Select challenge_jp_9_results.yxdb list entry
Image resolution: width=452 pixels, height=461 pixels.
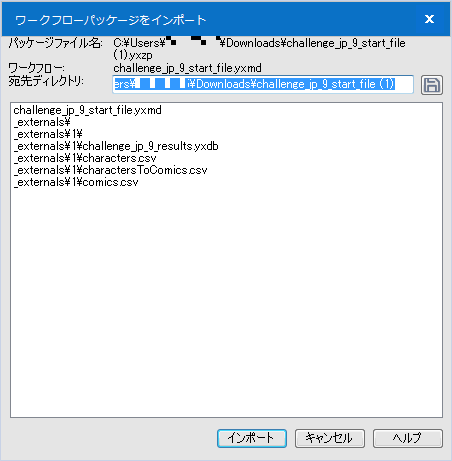116,146
